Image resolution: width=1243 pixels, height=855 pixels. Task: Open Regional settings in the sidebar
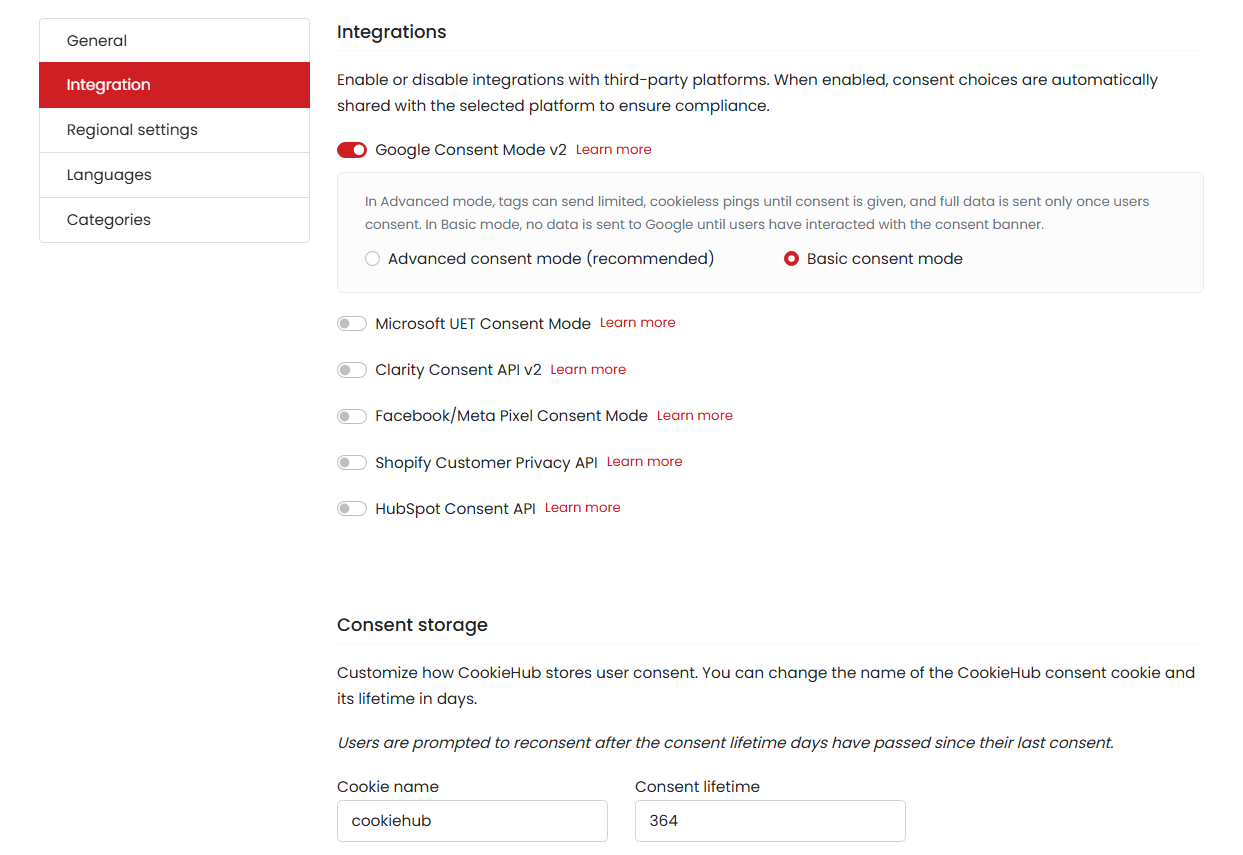coord(174,130)
